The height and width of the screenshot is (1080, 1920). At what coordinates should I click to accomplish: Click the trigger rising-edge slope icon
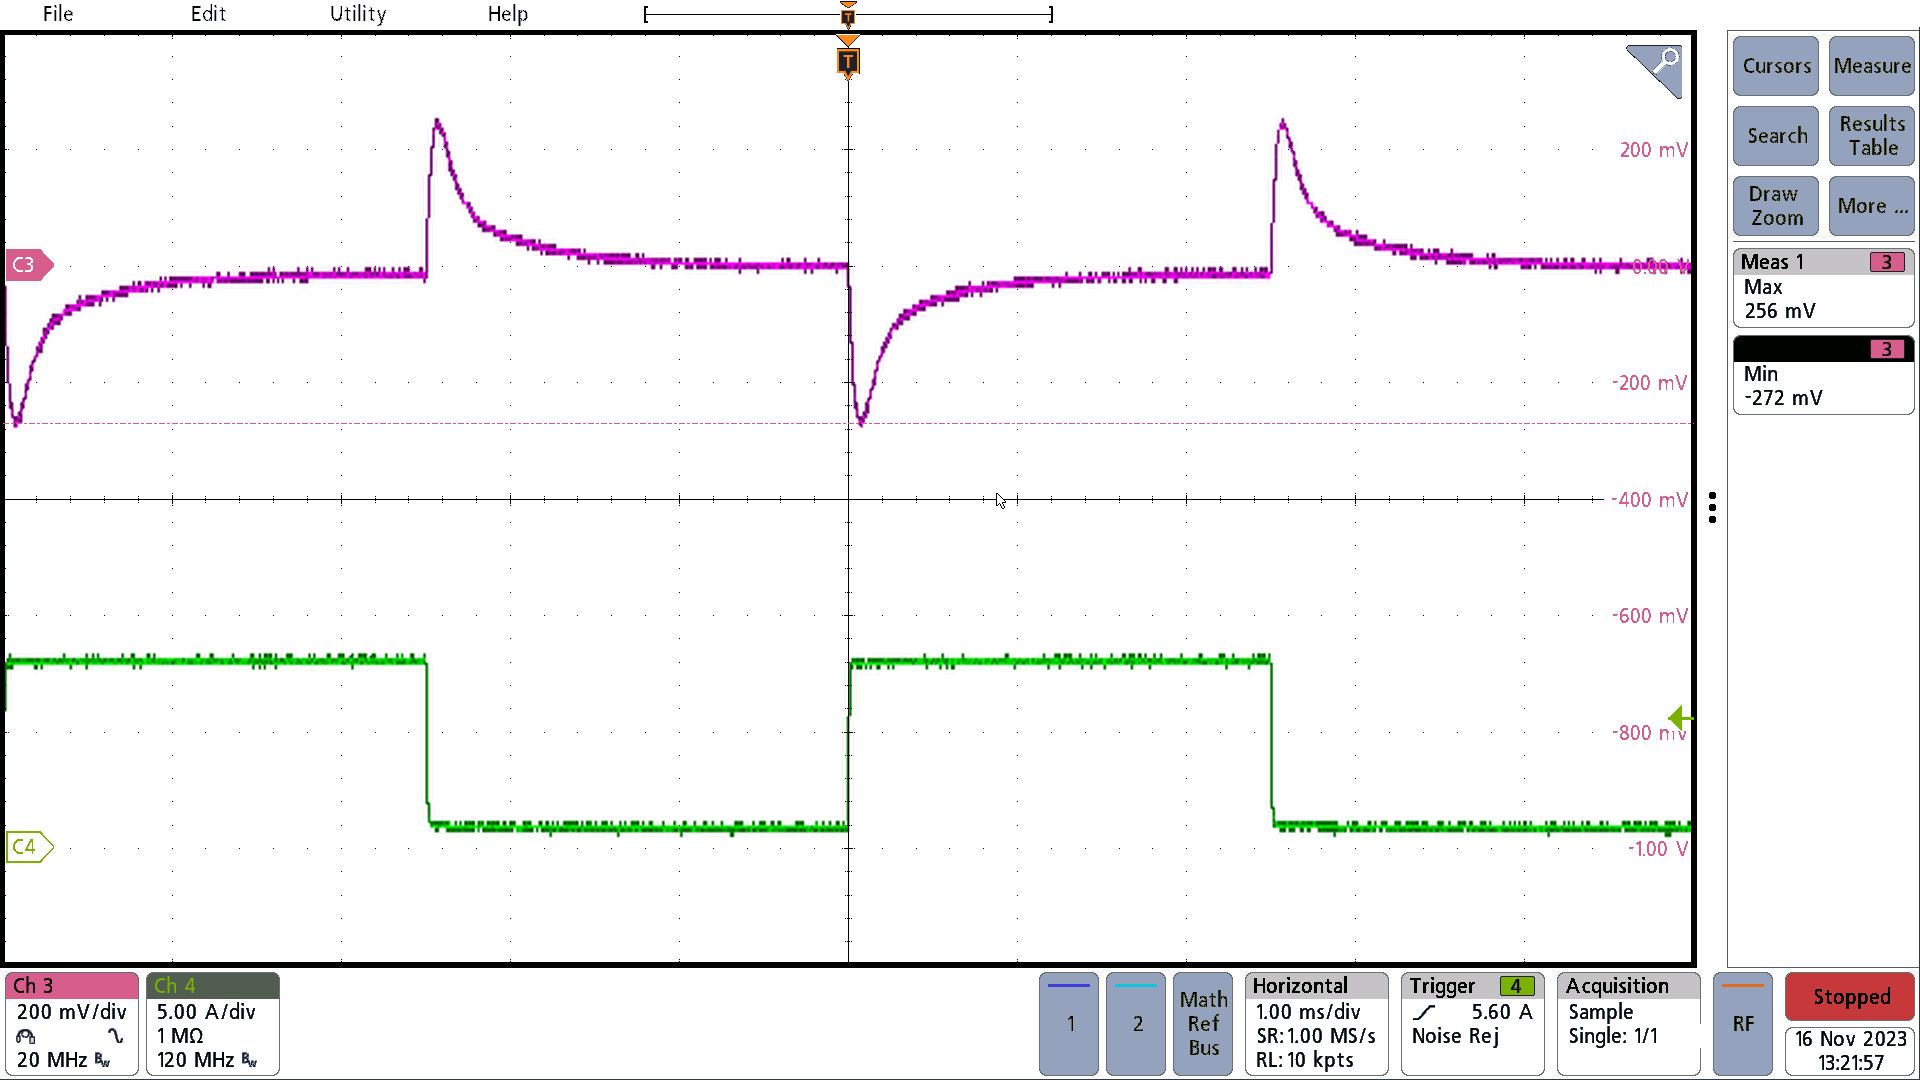coord(1424,1012)
